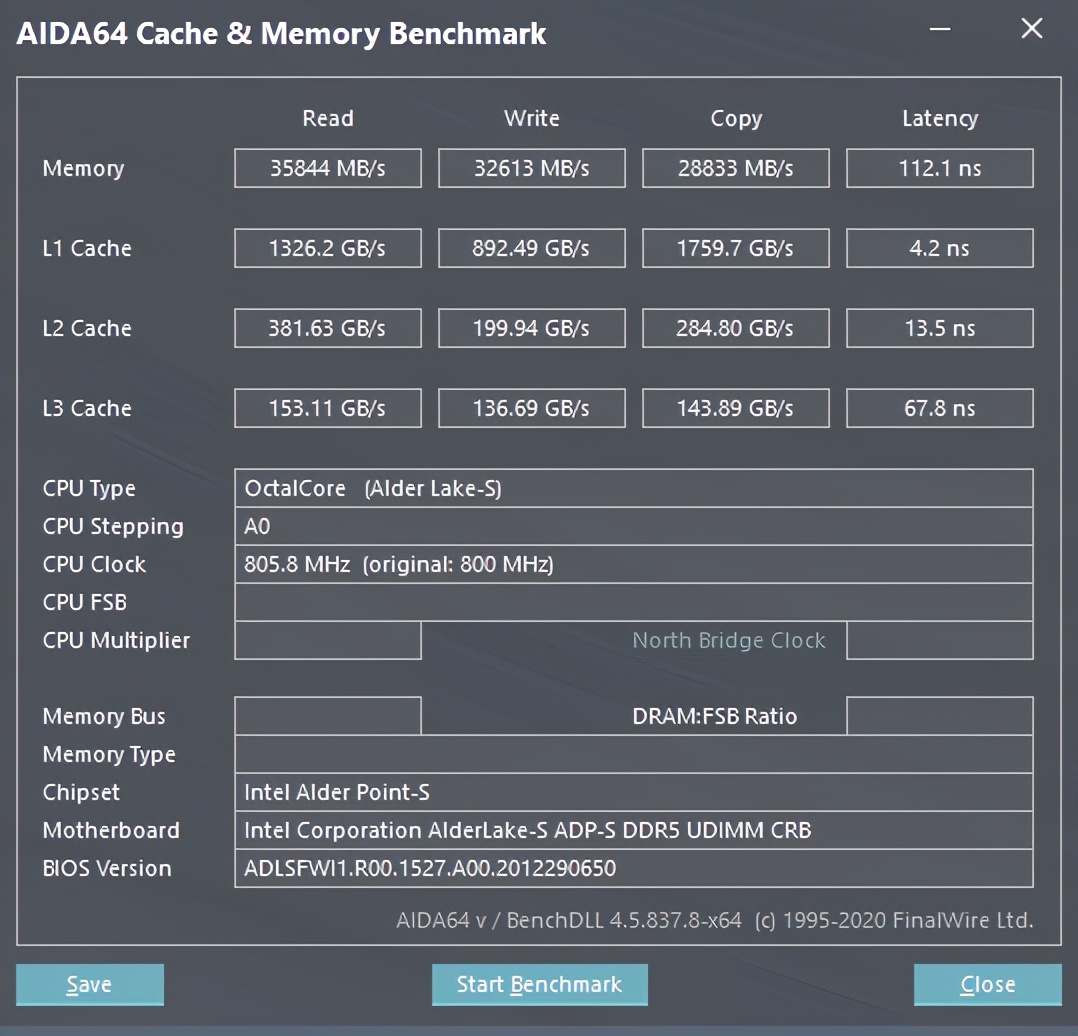Viewport: 1078px width, 1036px height.
Task: Select the CPU Stepping field showing A0
Action: (x=633, y=526)
